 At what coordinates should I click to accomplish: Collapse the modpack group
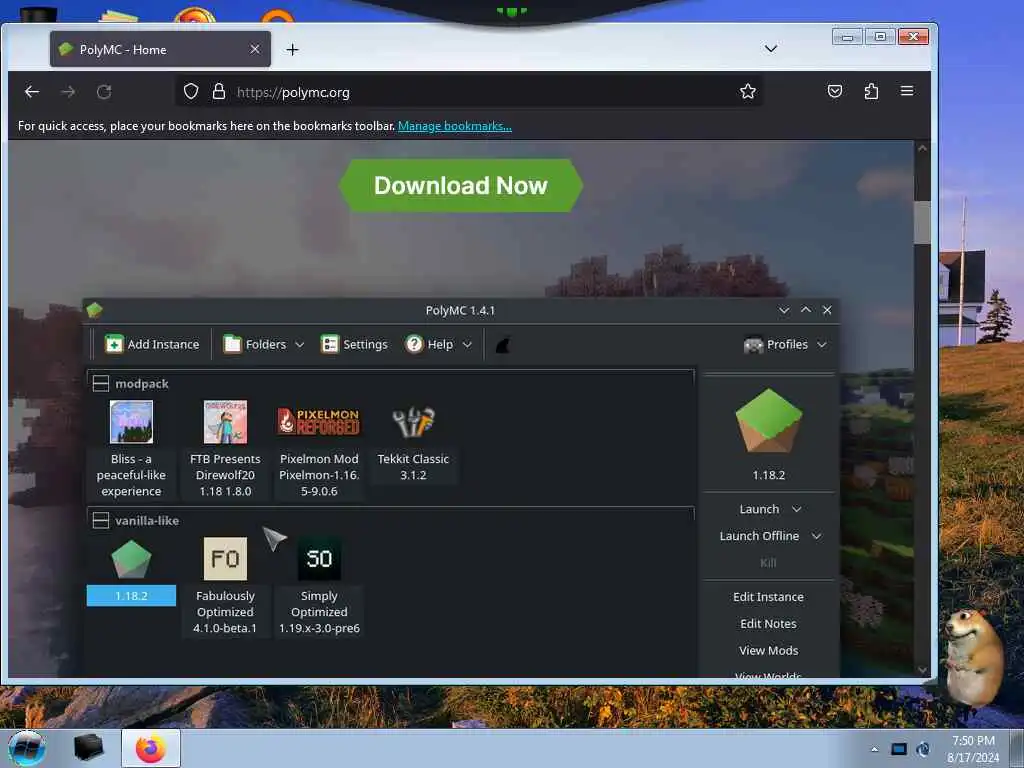pos(101,383)
